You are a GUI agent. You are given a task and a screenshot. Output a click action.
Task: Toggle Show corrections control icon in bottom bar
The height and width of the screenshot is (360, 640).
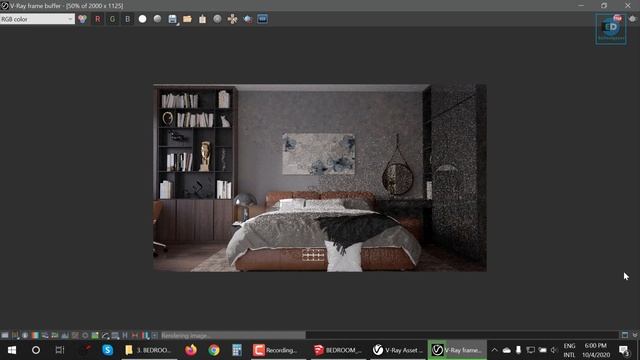point(5,336)
